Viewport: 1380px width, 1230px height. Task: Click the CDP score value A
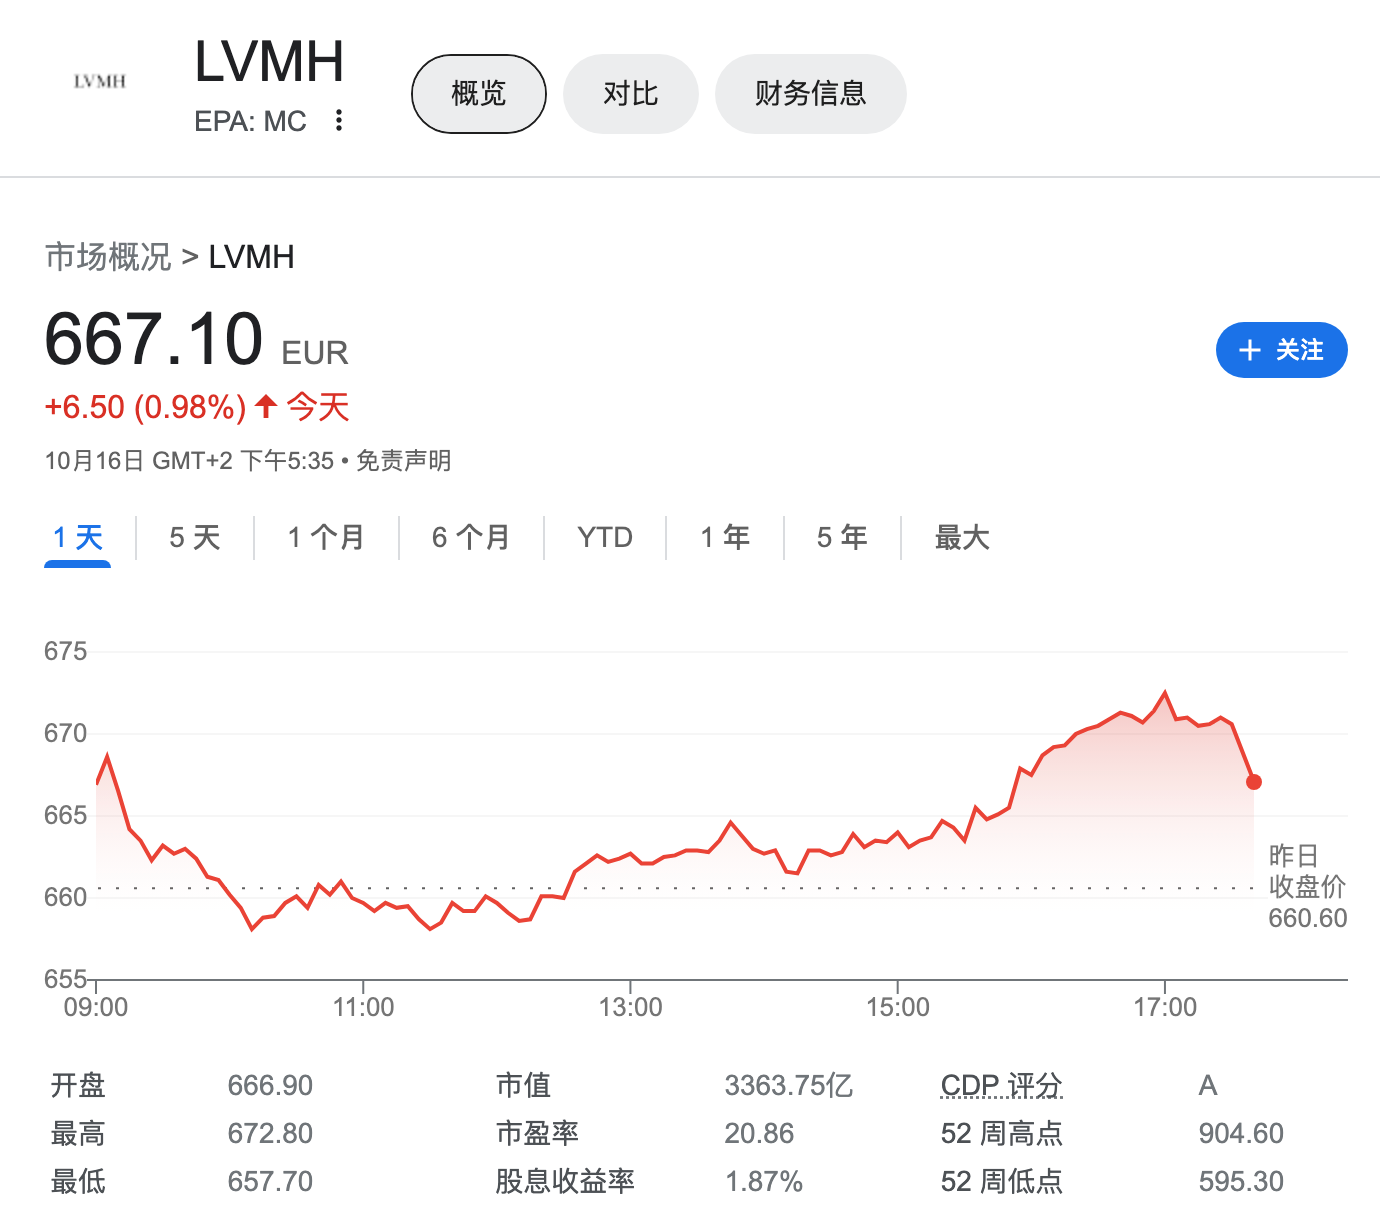click(1208, 1085)
